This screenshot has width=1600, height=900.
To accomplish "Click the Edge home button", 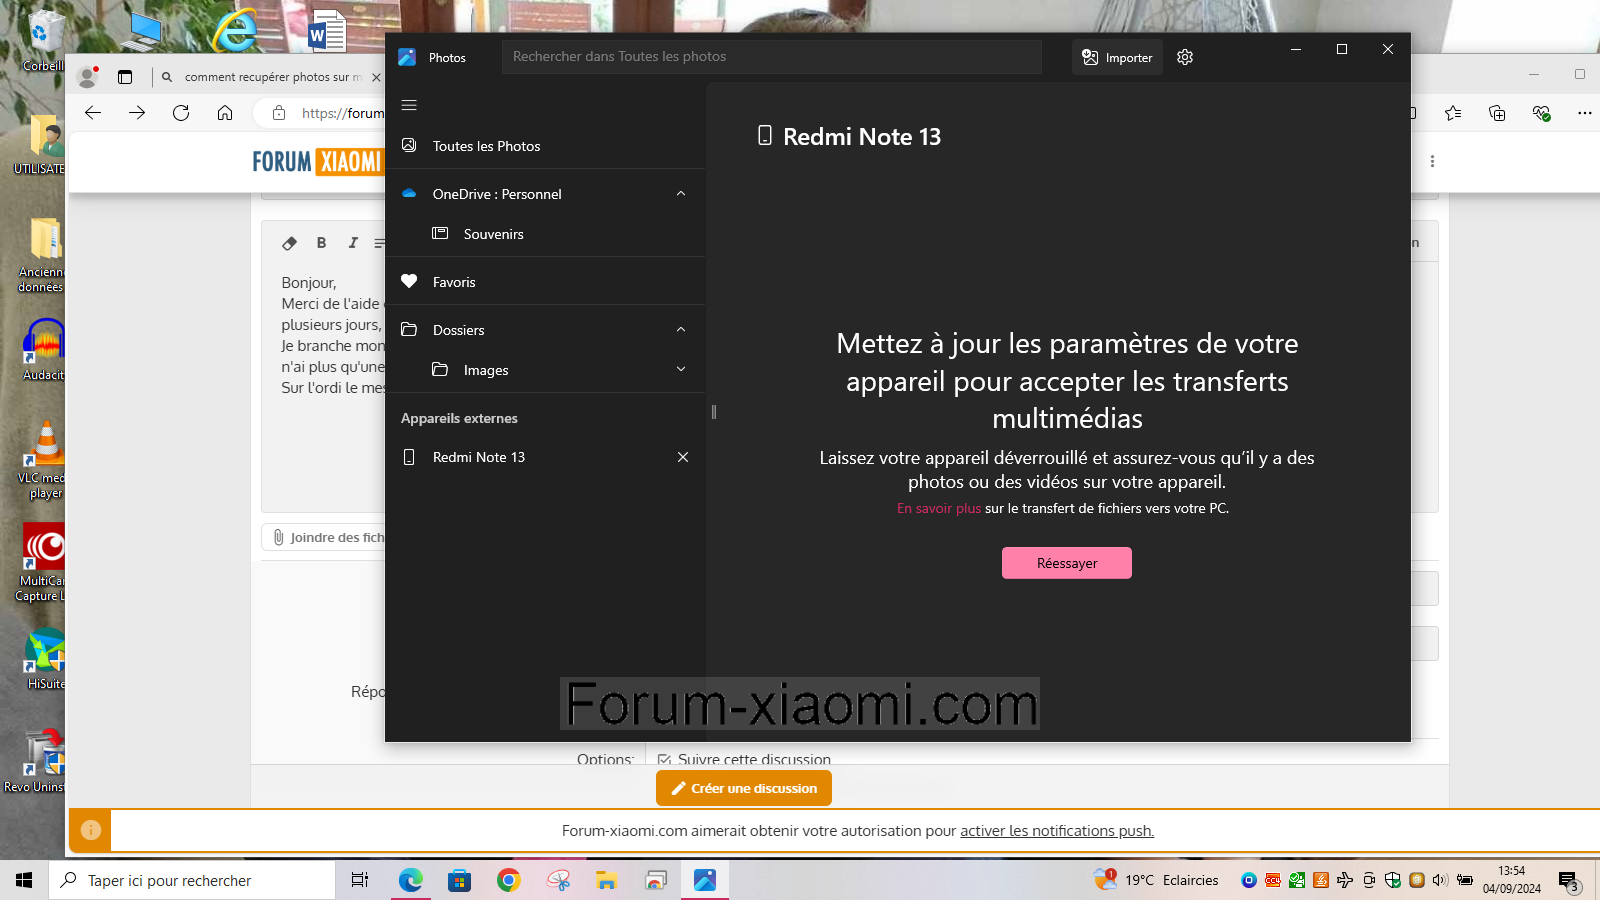I will click(x=225, y=113).
